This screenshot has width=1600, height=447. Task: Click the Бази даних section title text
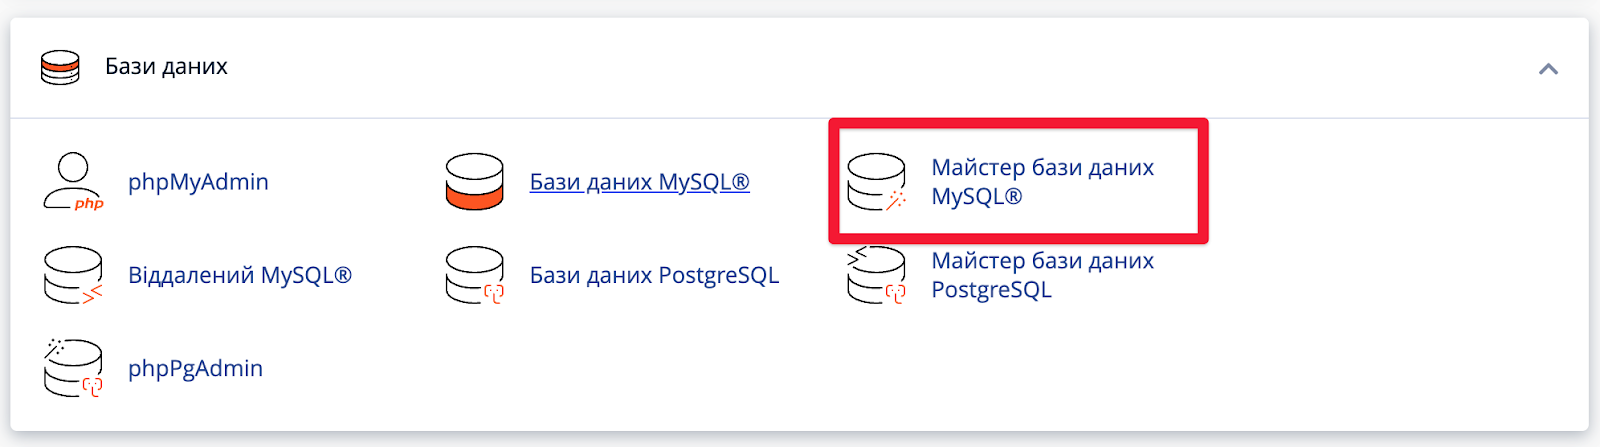point(166,67)
